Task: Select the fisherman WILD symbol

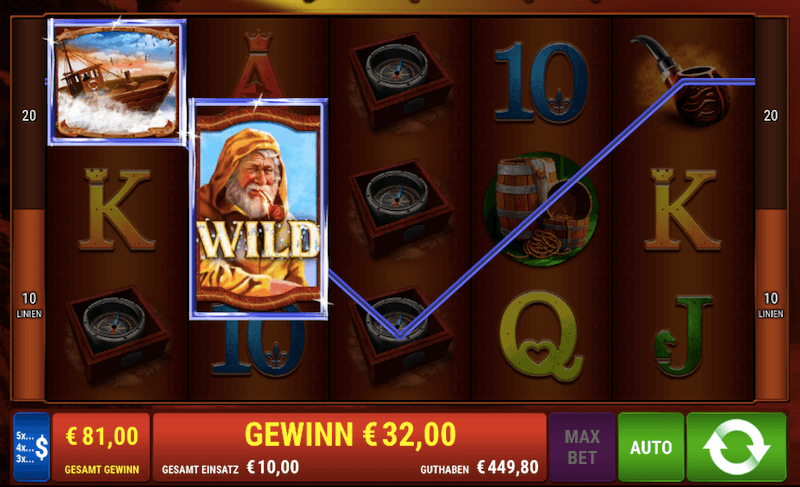Action: pos(259,209)
